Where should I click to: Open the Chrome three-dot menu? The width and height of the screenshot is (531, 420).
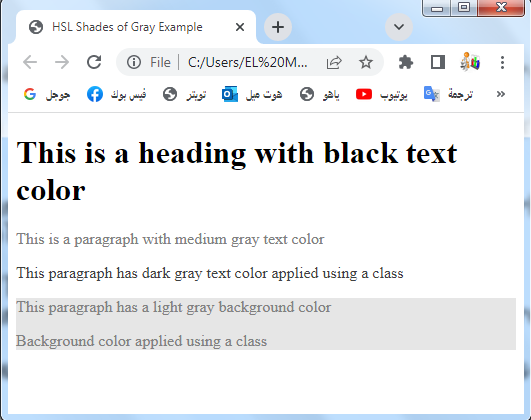pyautogui.click(x=502, y=62)
